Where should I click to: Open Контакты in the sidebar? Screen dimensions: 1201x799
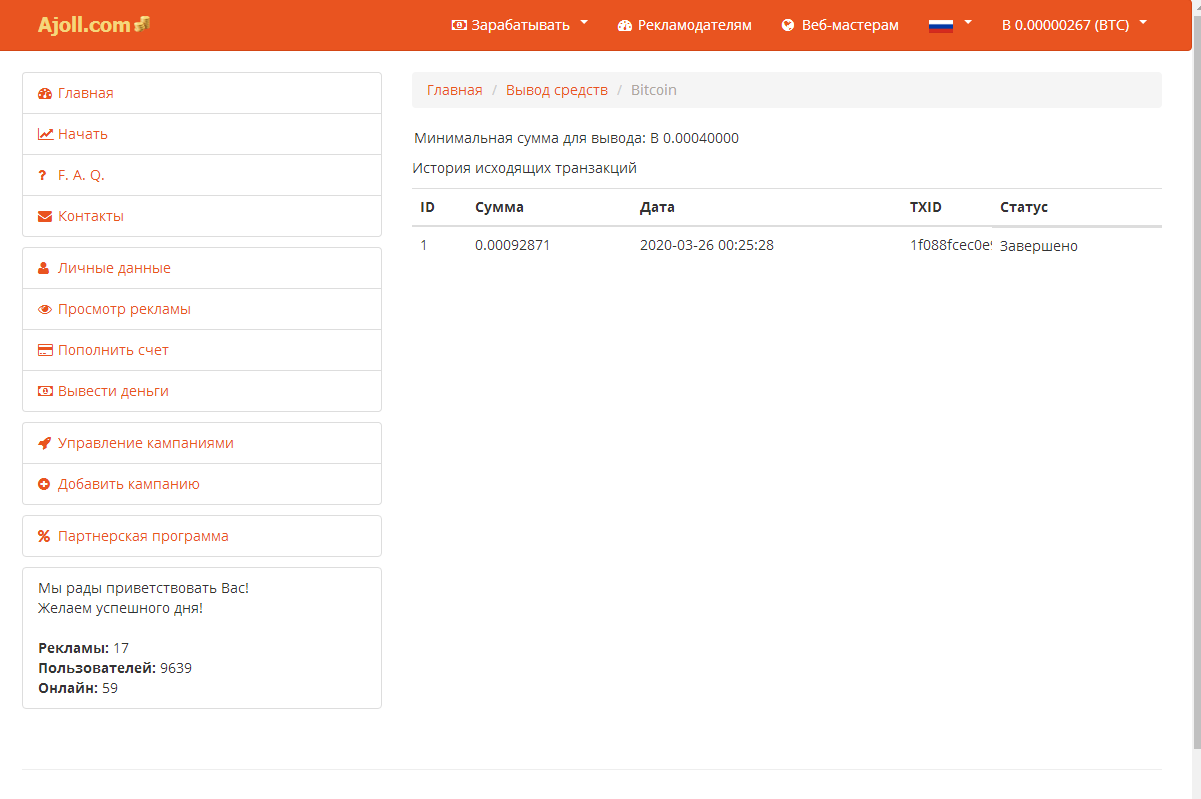202,216
